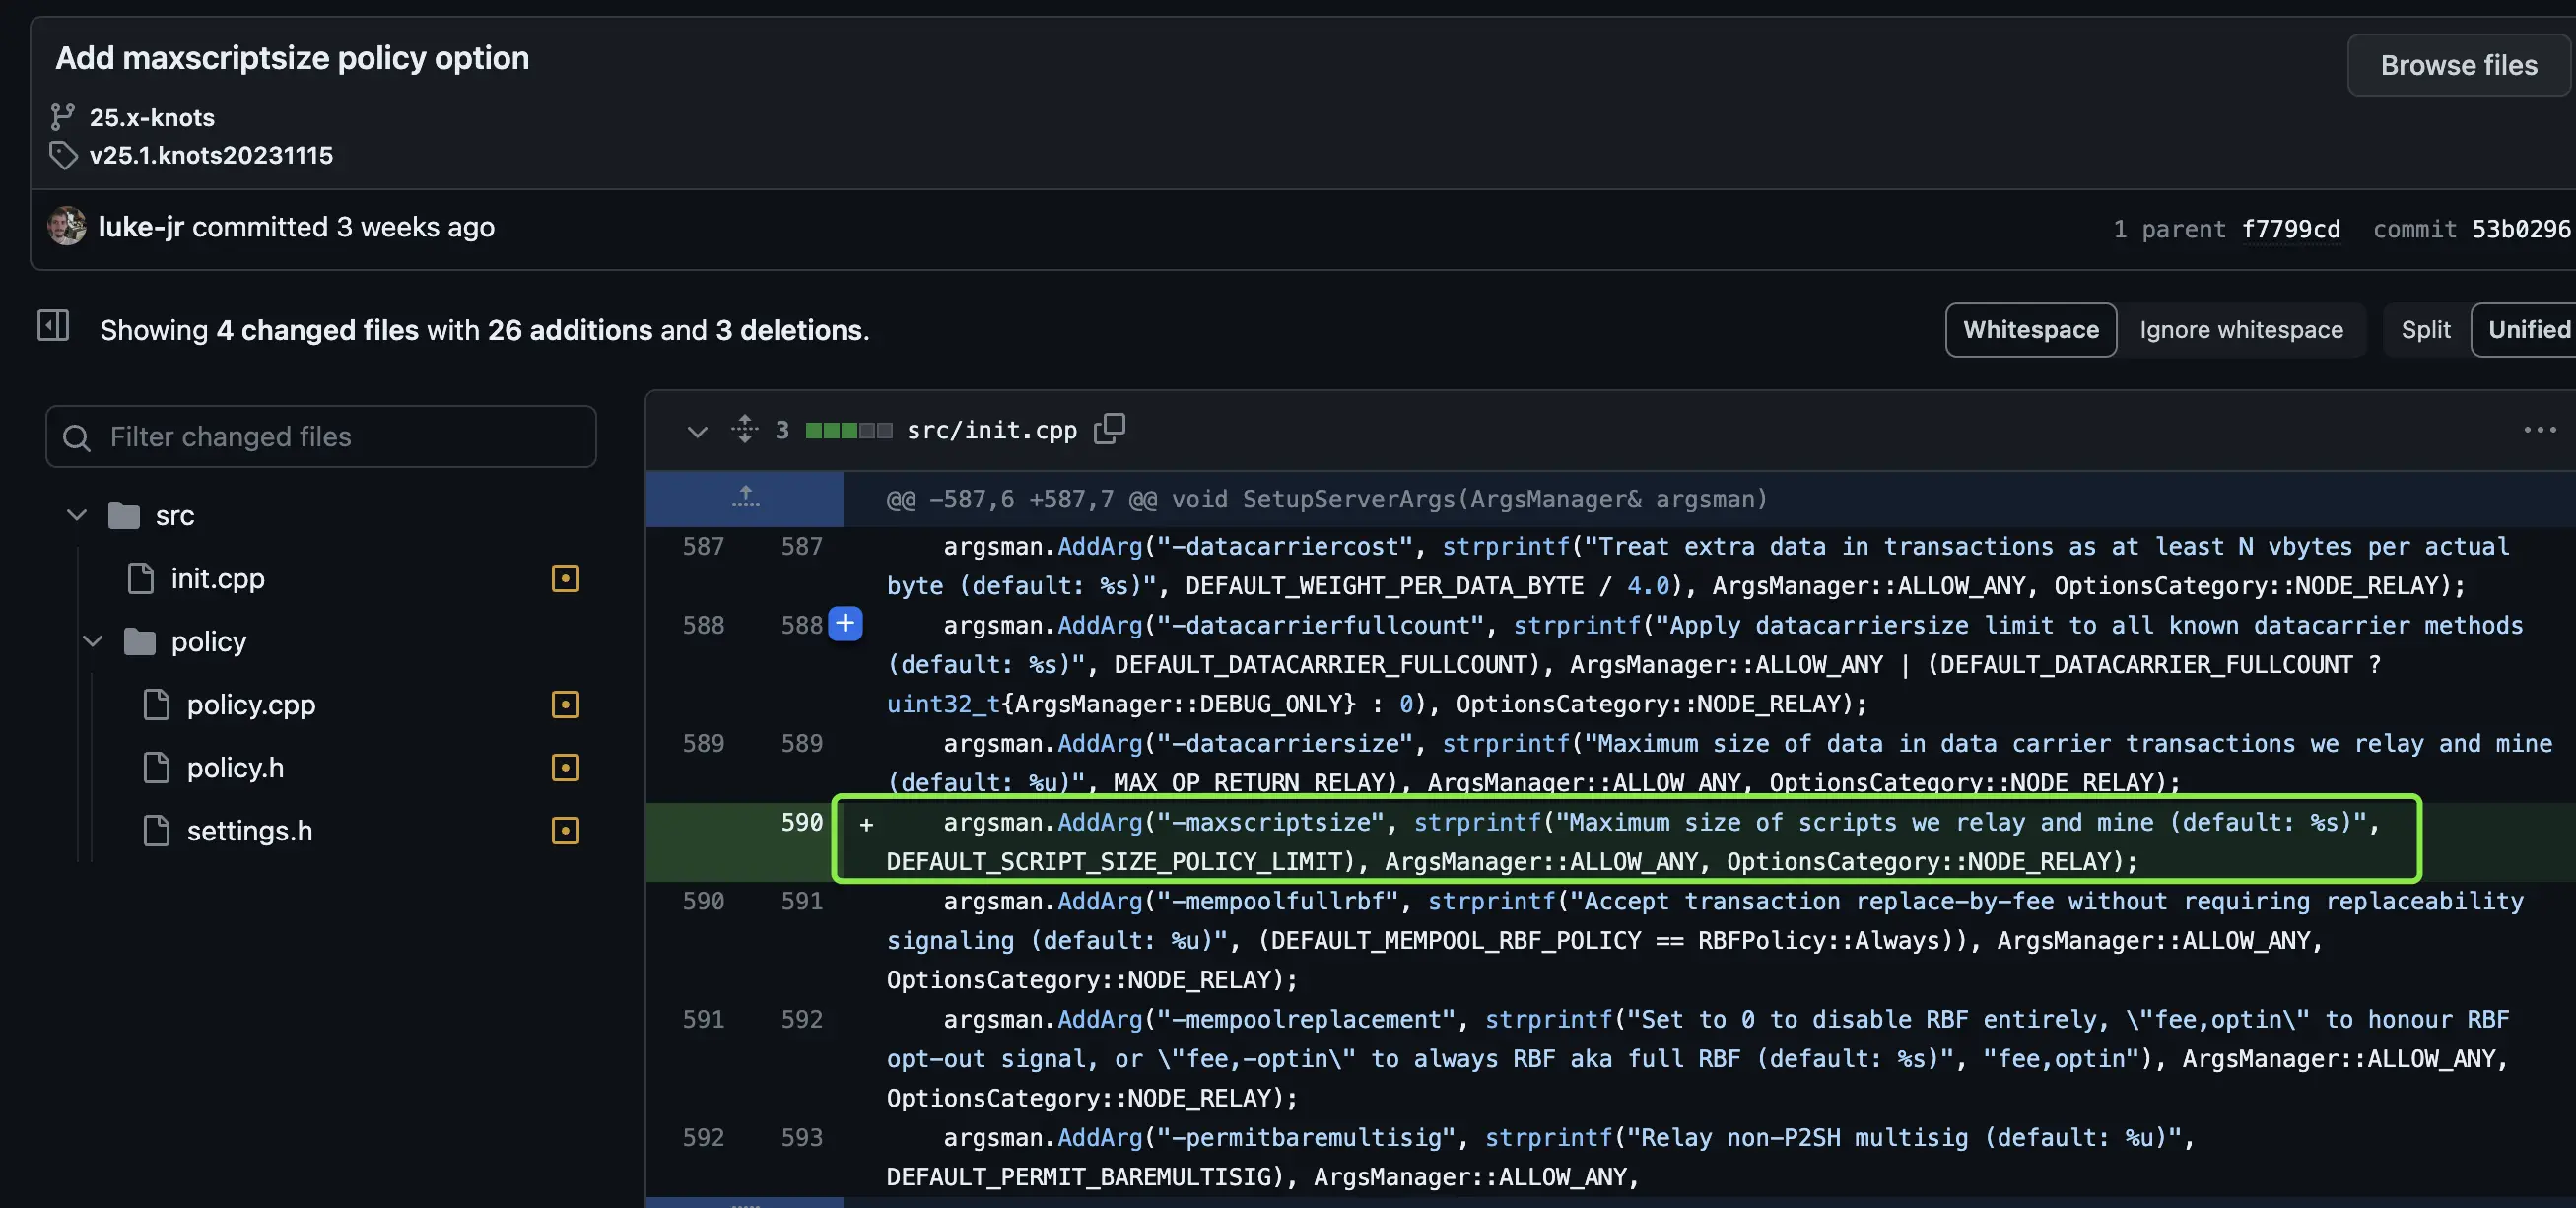Open the src/init.cpp file path link
The height and width of the screenshot is (1208, 2576).
point(991,430)
